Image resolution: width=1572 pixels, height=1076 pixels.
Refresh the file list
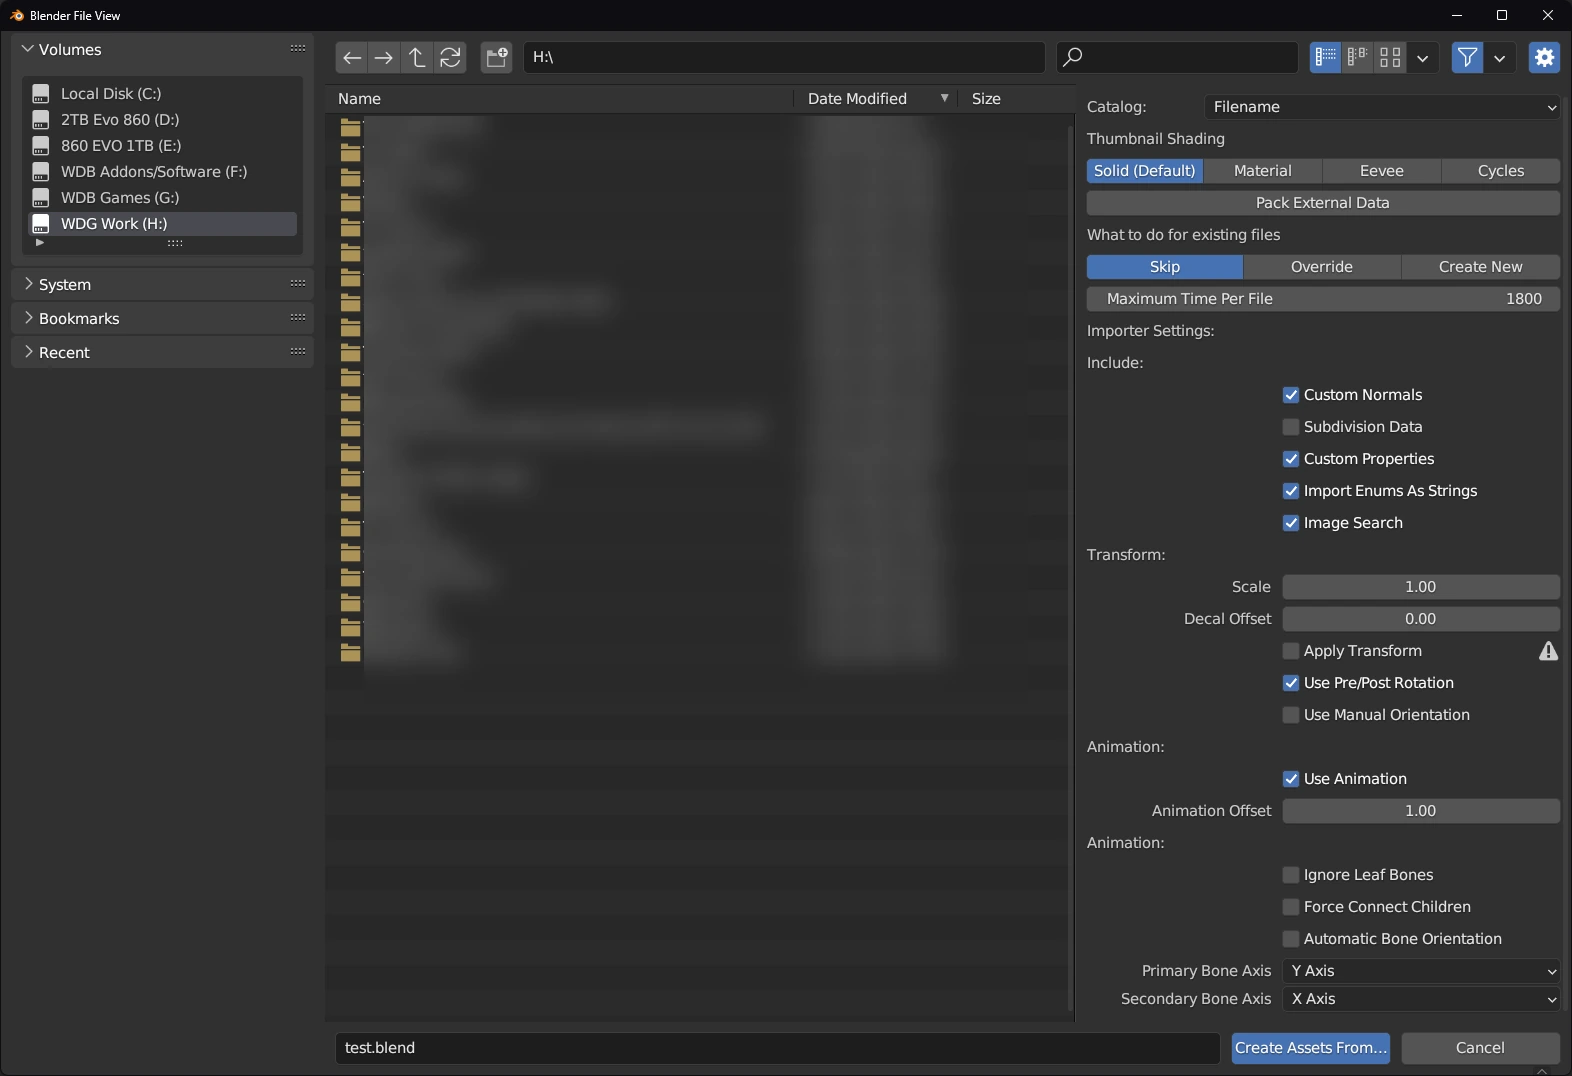pos(450,58)
